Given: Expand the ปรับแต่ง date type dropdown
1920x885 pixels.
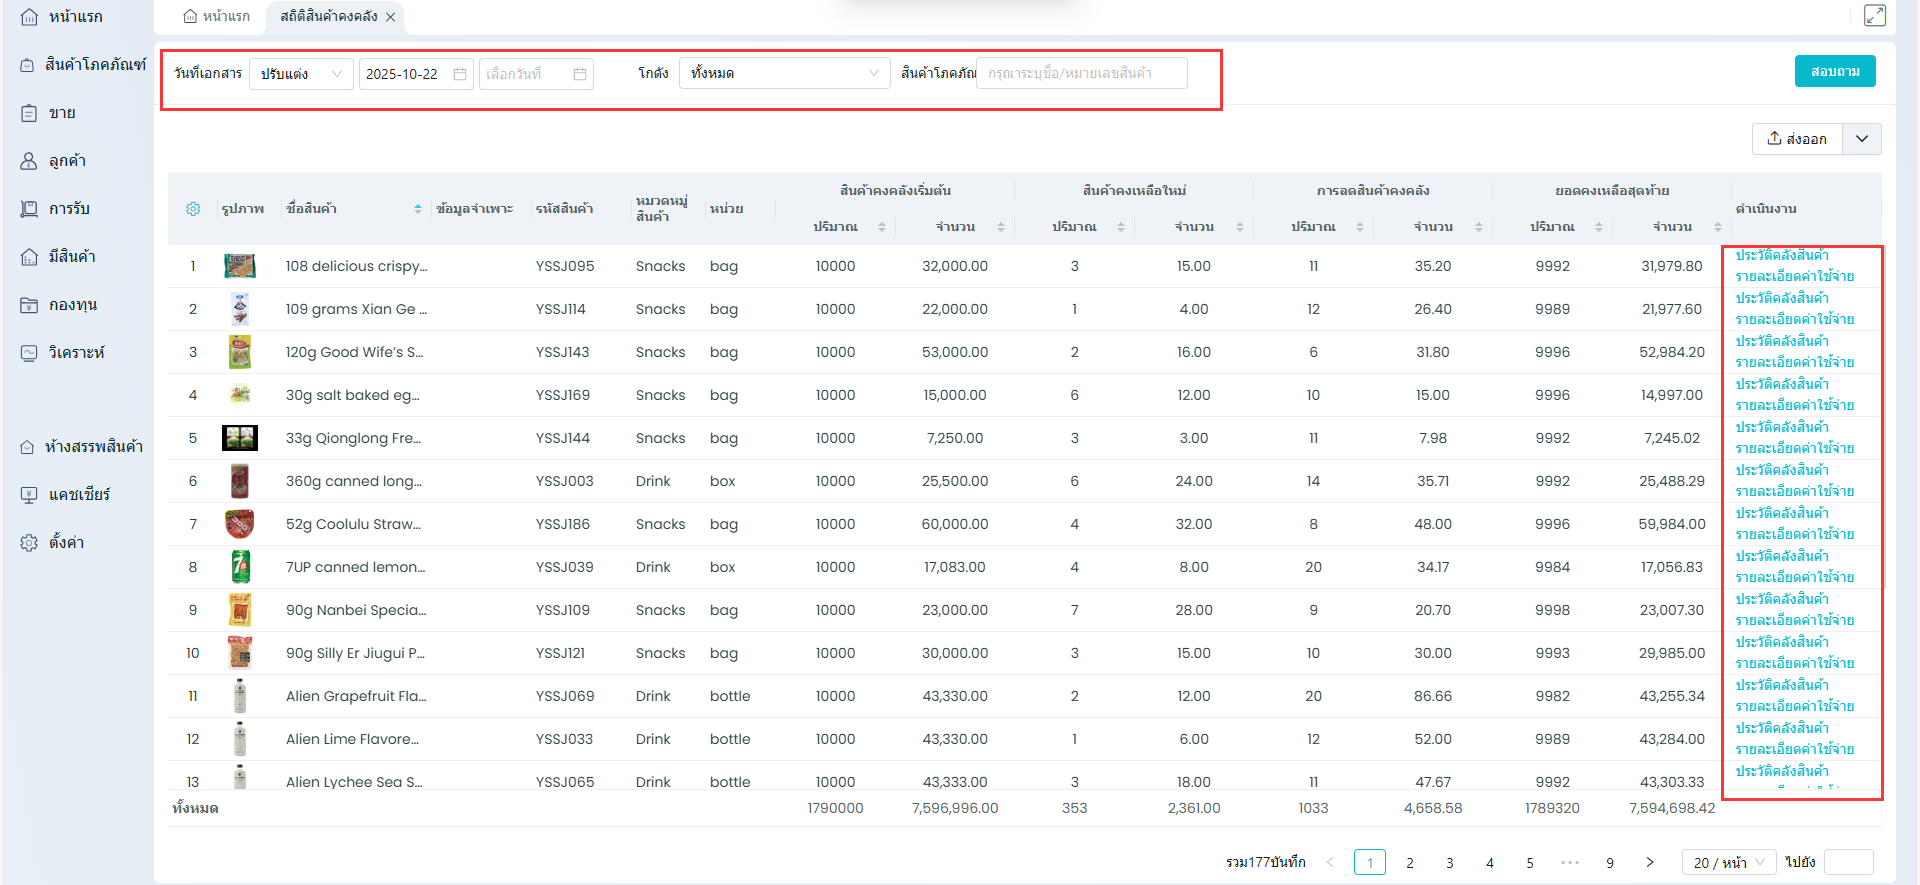Looking at the screenshot, I should [x=300, y=74].
